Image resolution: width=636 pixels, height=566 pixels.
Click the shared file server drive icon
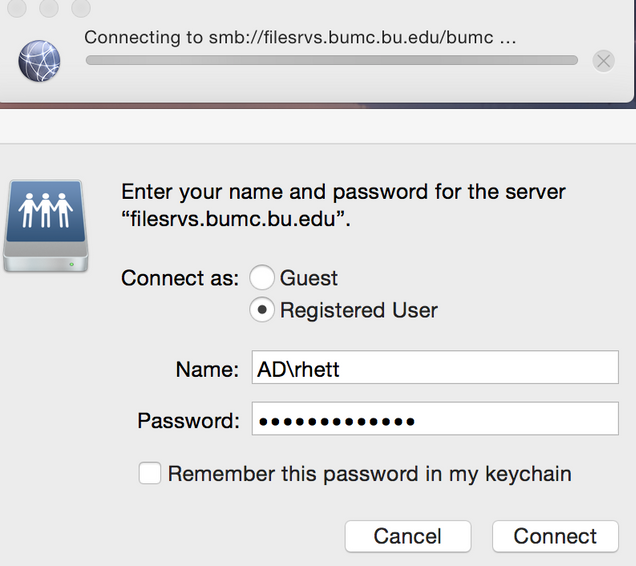pyautogui.click(x=46, y=226)
